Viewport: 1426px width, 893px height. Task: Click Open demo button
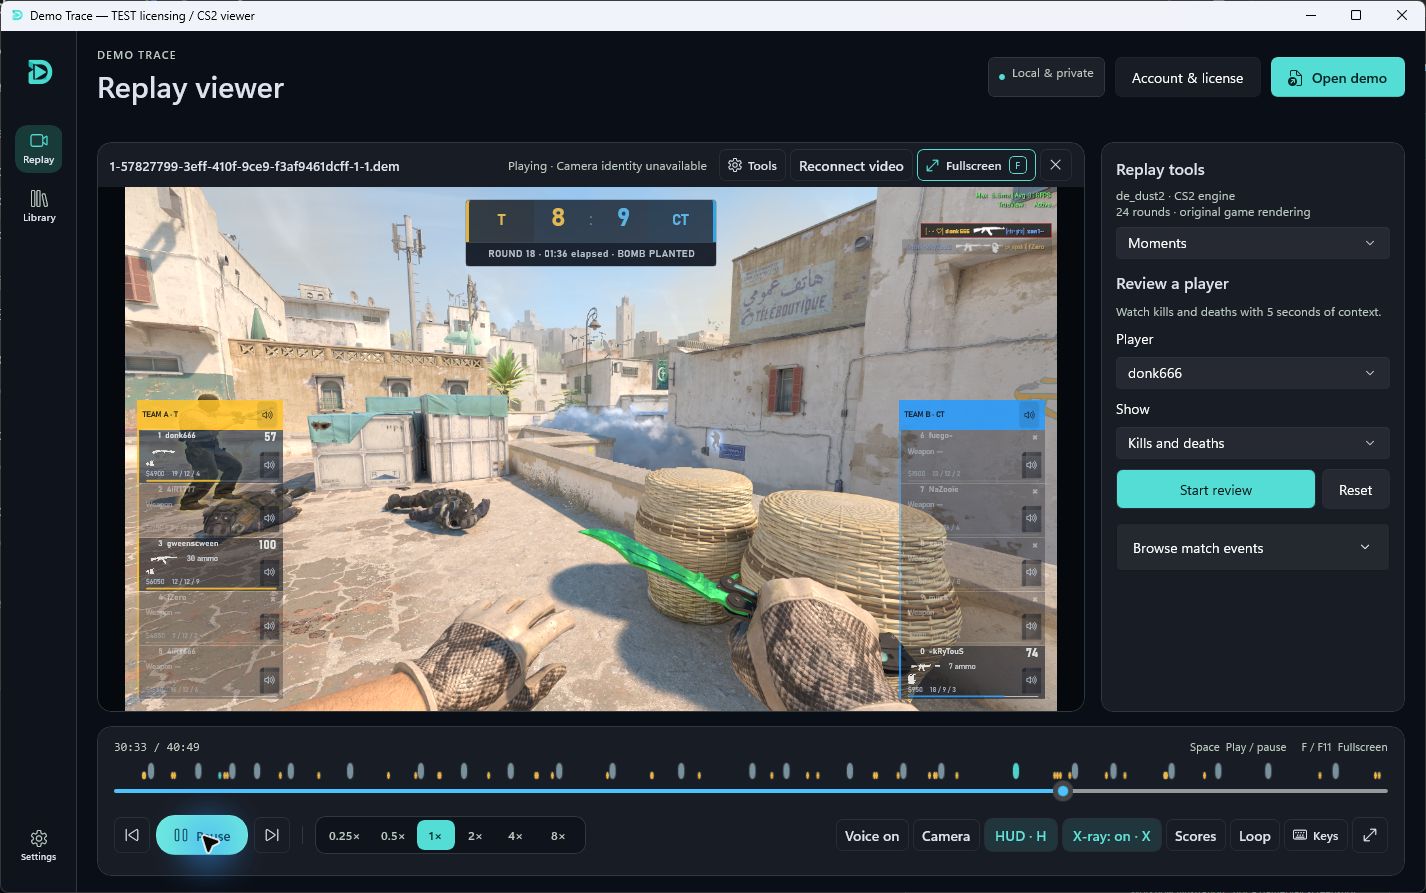1337,78
